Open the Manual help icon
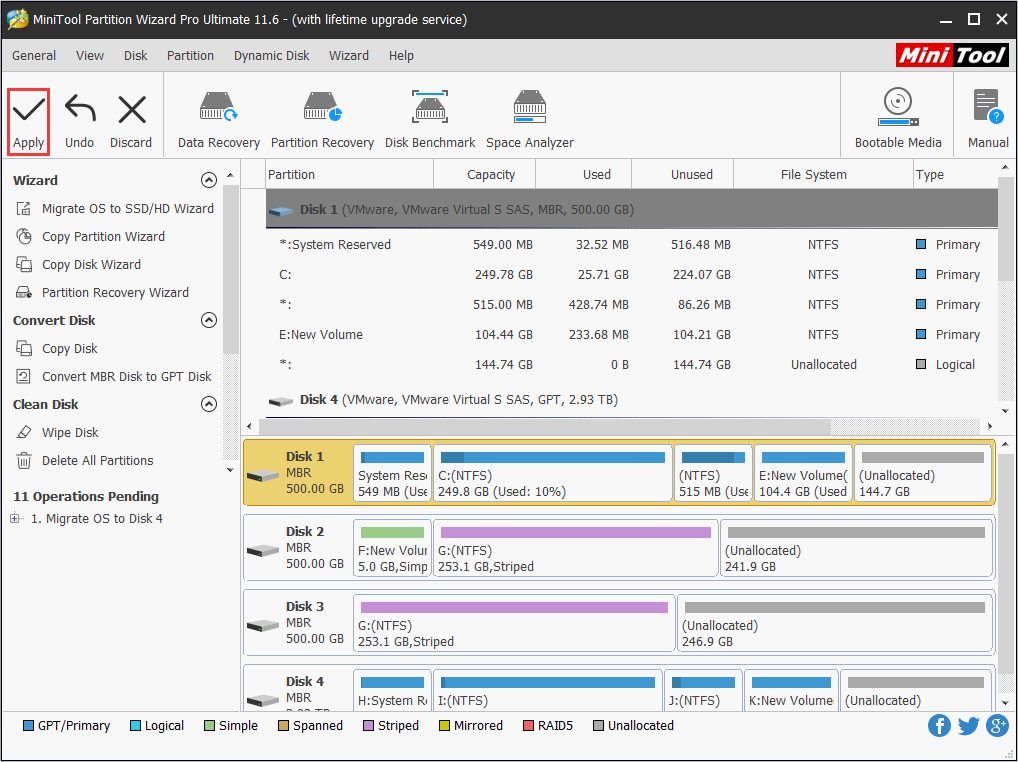Image resolution: width=1018 pixels, height=762 pixels. [987, 106]
